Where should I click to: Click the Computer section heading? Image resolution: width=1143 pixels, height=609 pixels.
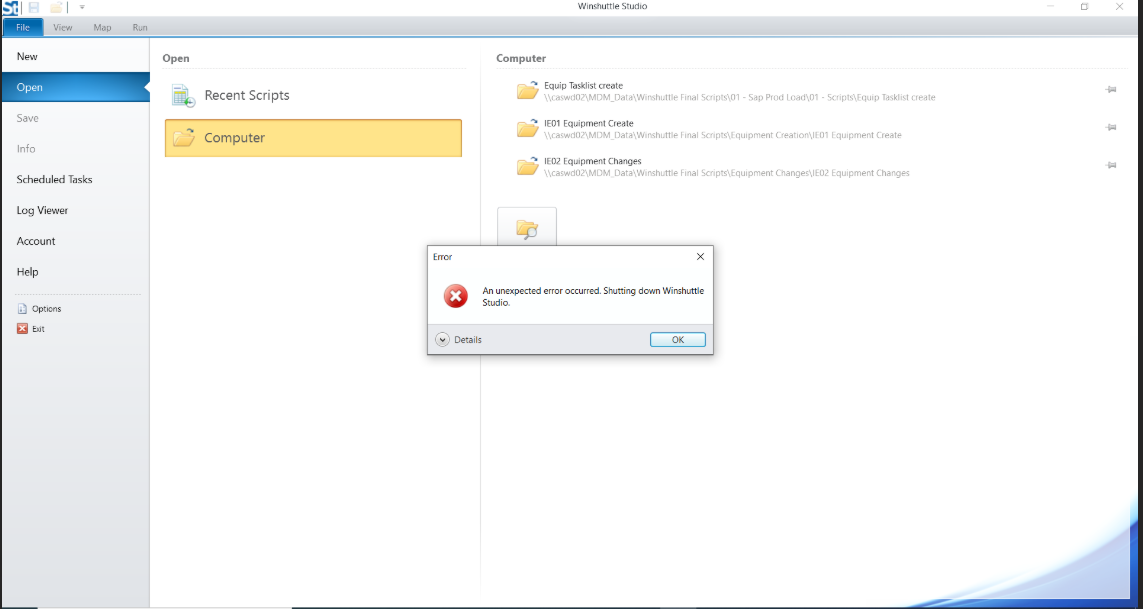(x=521, y=58)
